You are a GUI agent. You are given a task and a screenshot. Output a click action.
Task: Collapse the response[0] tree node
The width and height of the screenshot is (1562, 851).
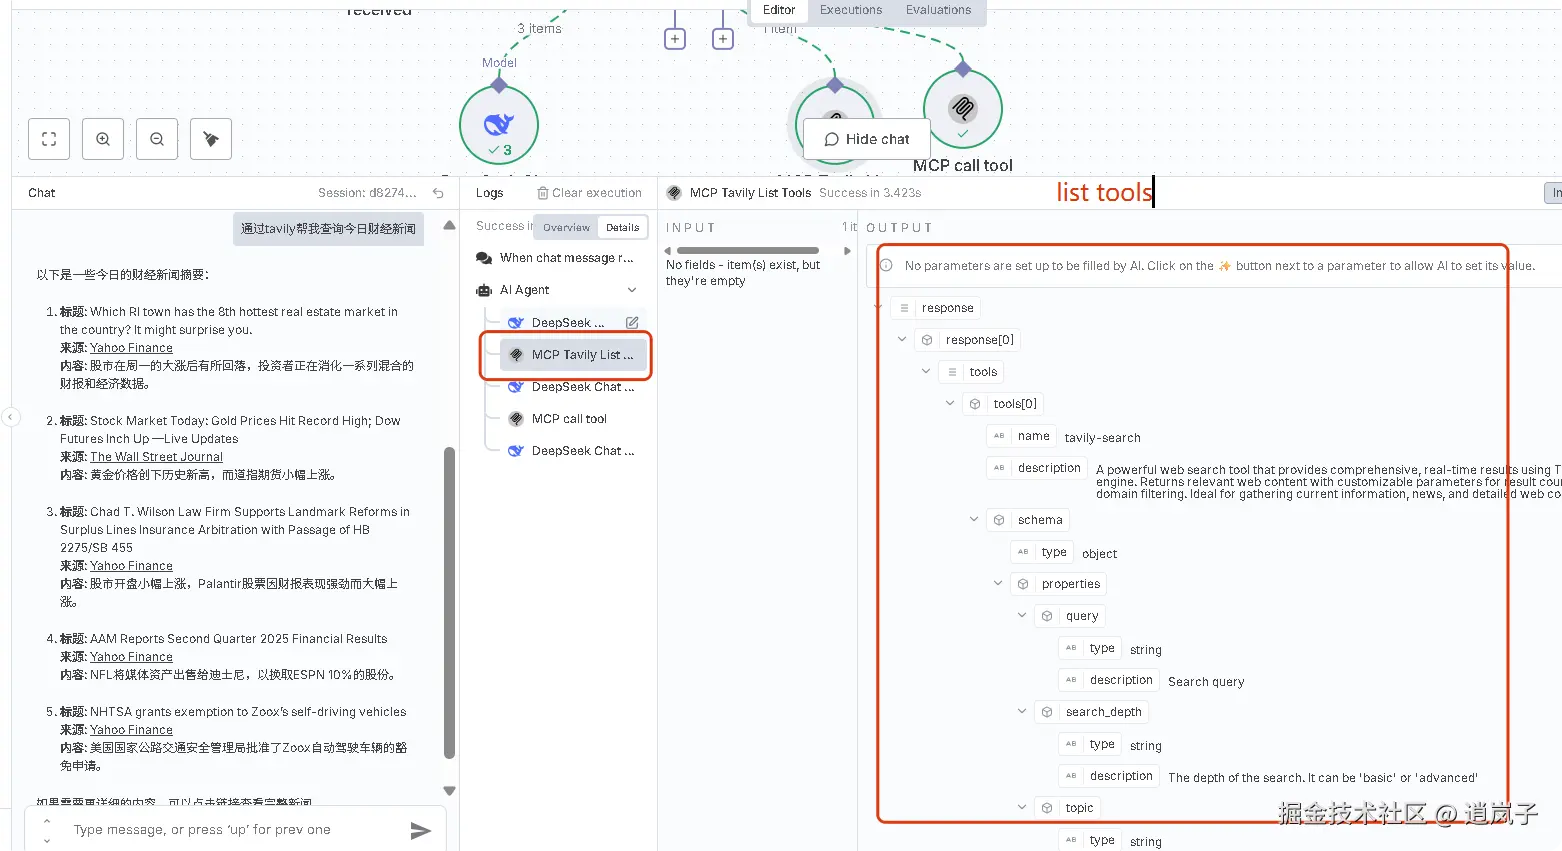(902, 340)
